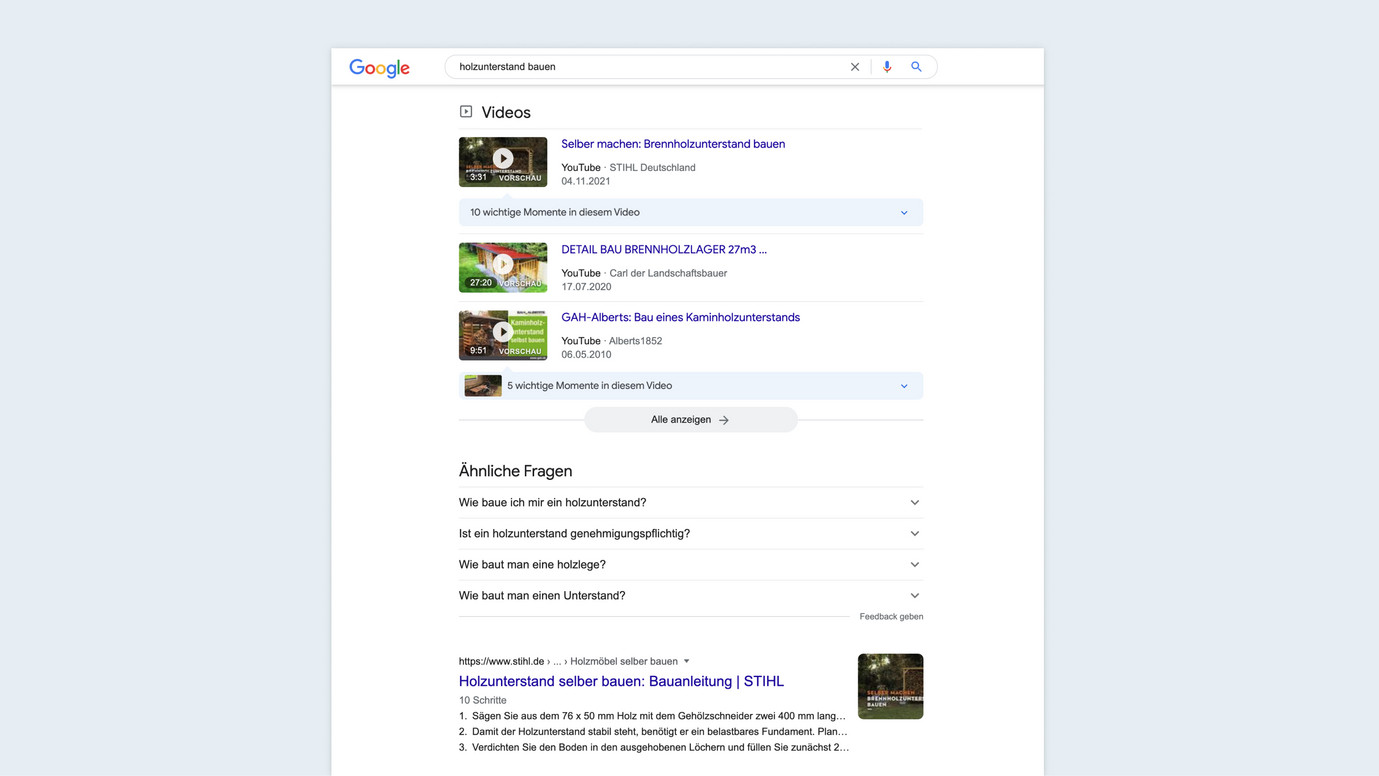Screen dimensions: 1379x776
Task: Open "GAH-Alberts: Bau eines Kaminholzunterstands" link
Action: [680, 318]
